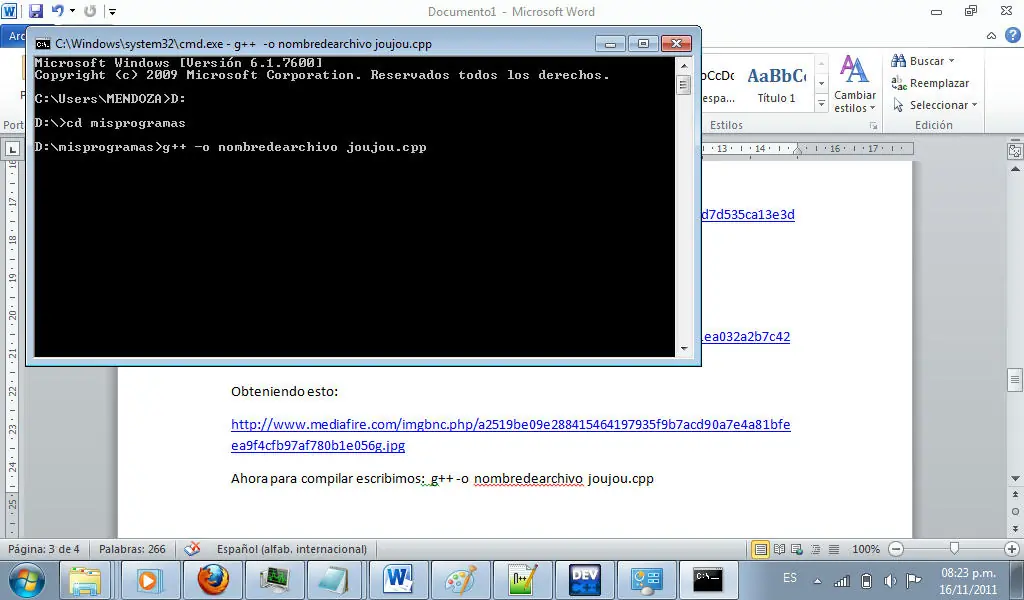Image resolution: width=1024 pixels, height=600 pixels.
Task: Open the Dev-C++ icon in the taskbar
Action: tap(584, 580)
